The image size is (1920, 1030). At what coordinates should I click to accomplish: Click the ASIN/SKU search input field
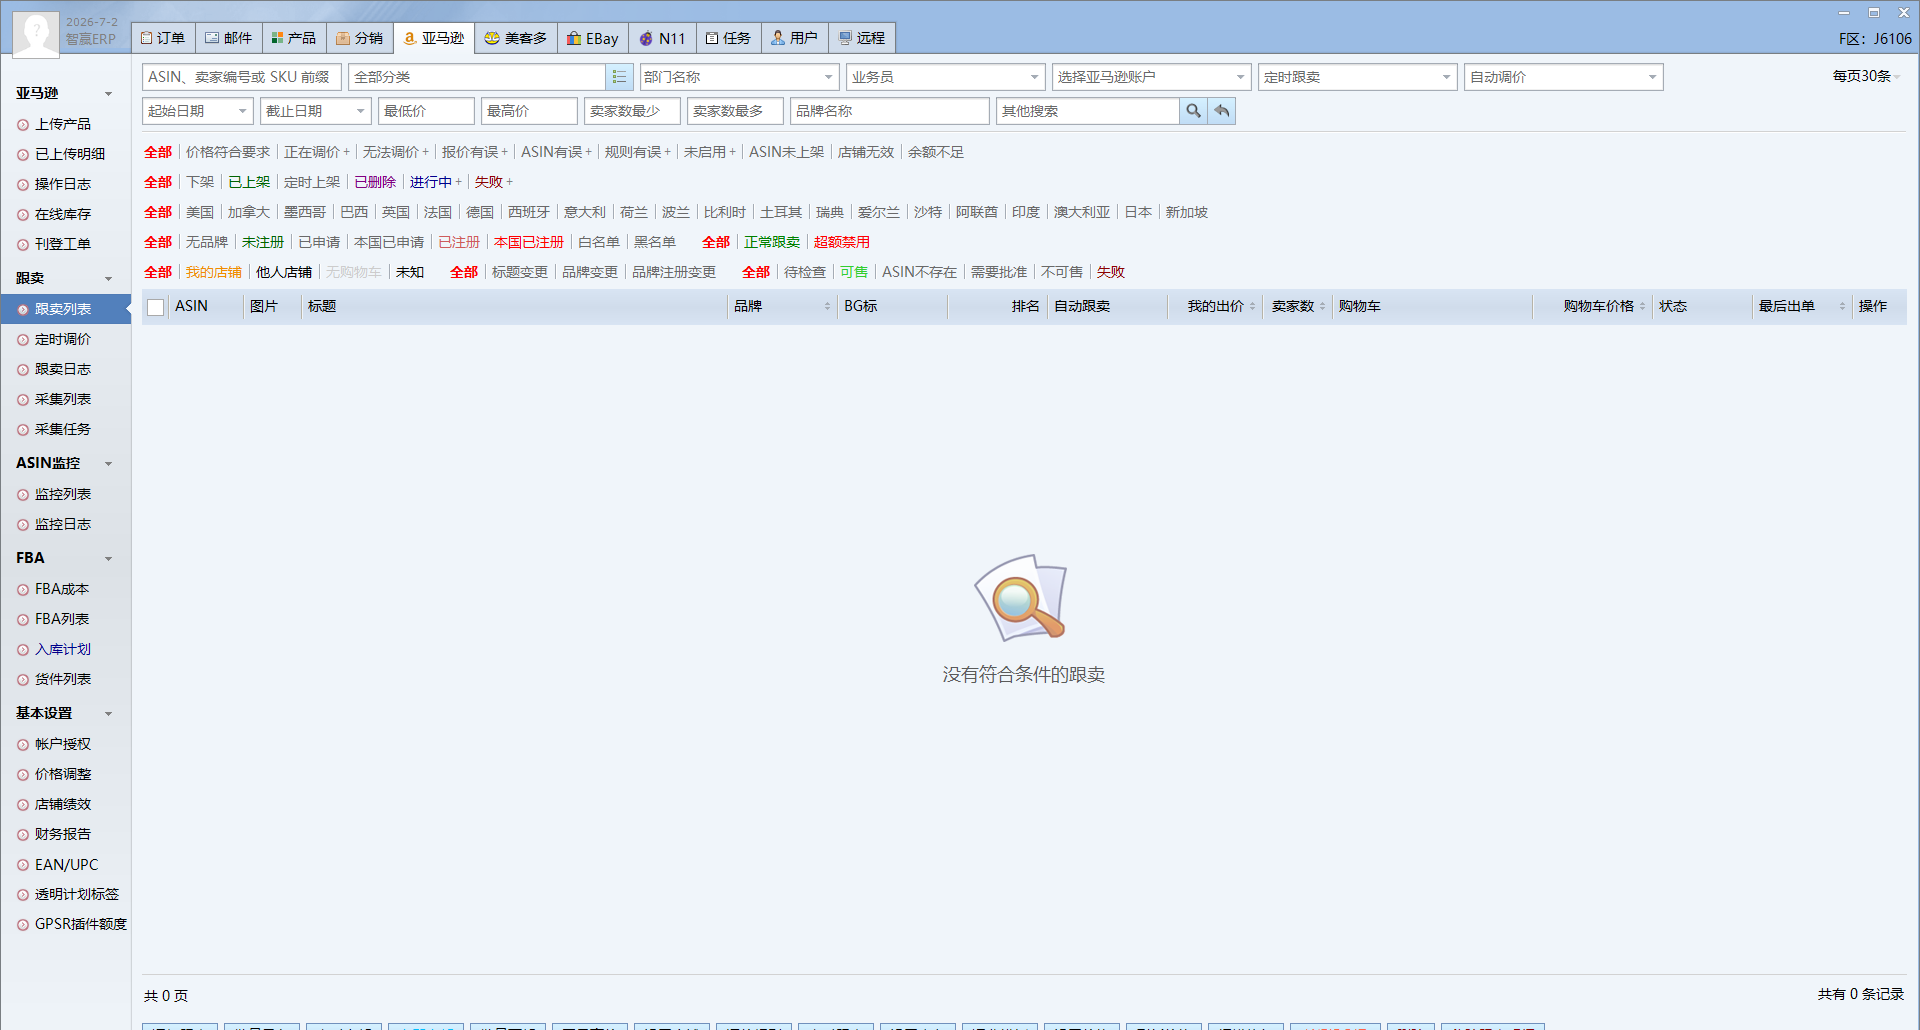[242, 77]
